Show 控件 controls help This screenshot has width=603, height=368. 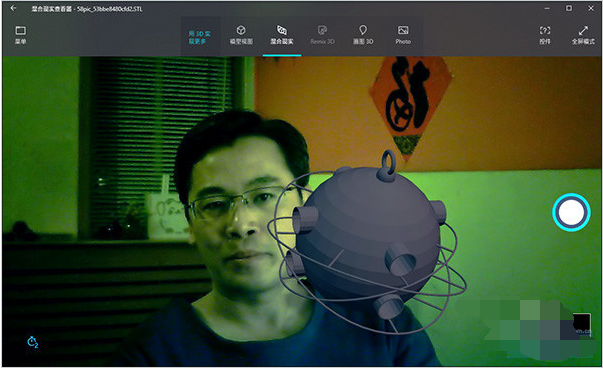[545, 35]
